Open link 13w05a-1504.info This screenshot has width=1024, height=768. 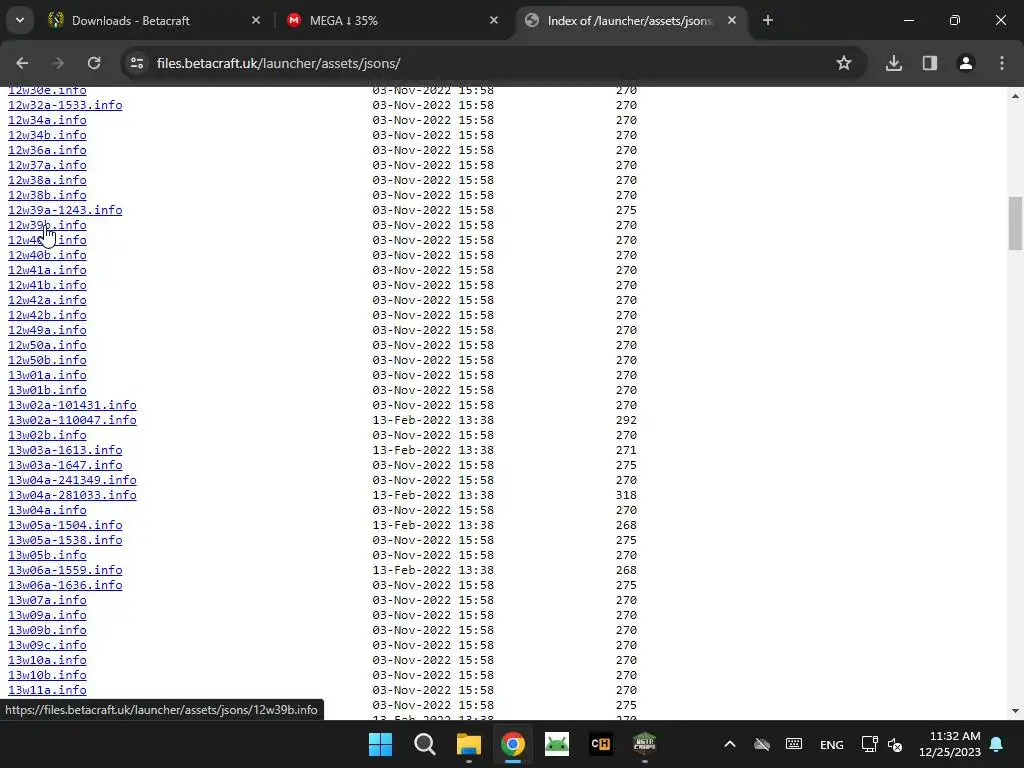(x=65, y=526)
